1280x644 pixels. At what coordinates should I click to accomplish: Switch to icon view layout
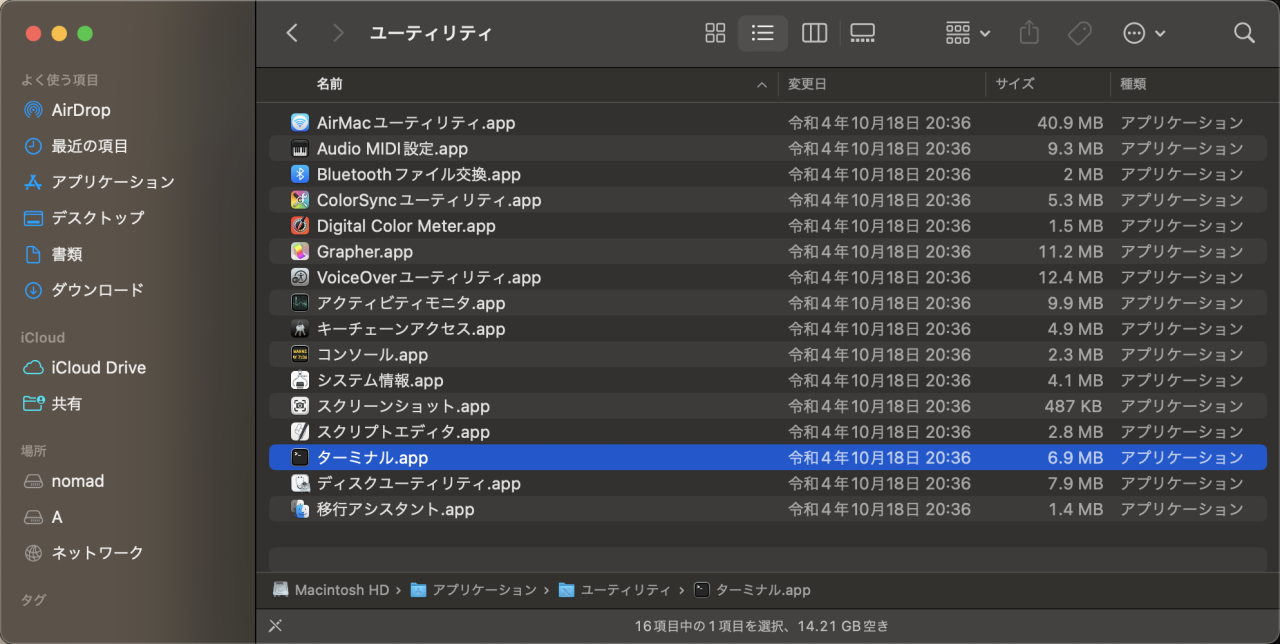714,33
